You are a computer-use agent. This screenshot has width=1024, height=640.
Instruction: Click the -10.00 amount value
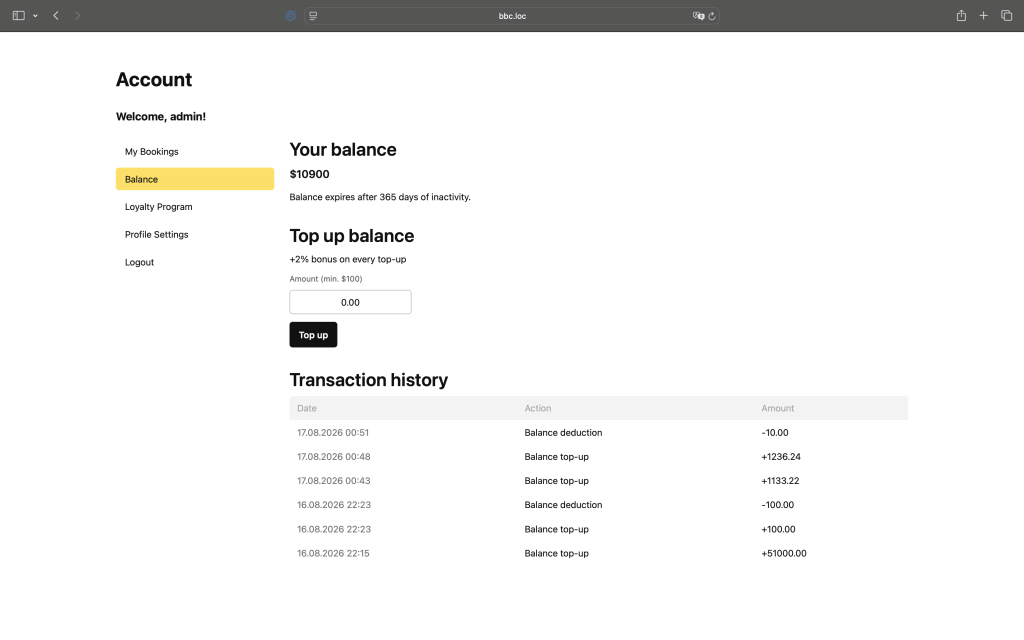[x=775, y=432]
